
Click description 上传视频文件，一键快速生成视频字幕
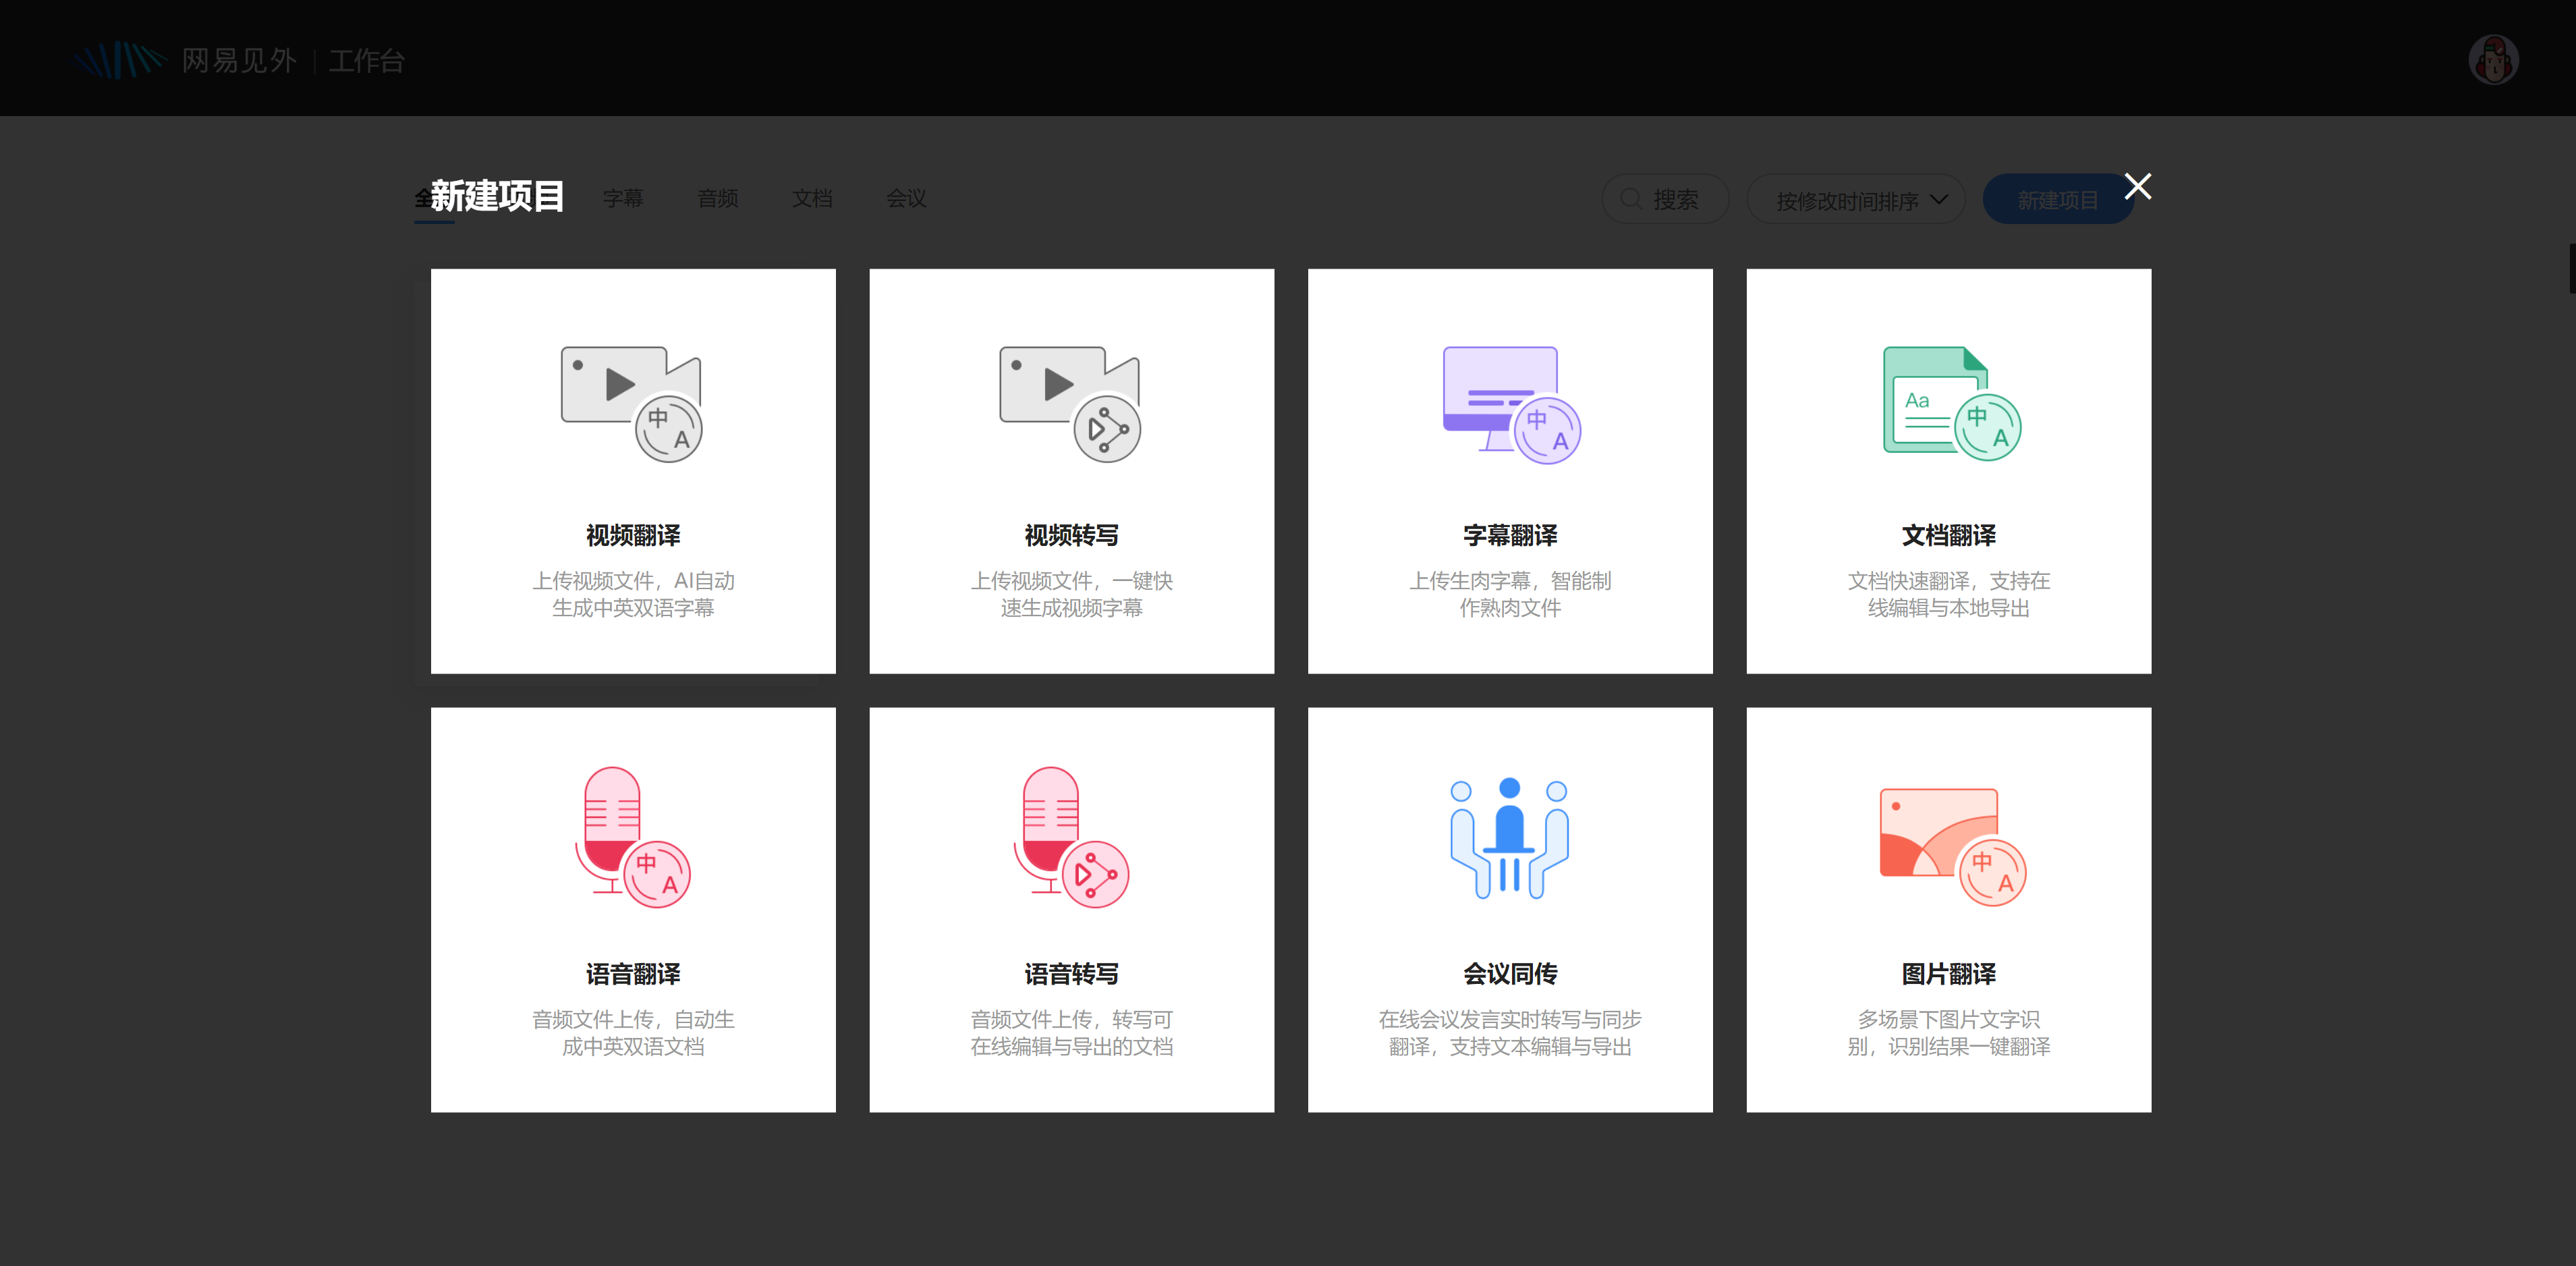pyautogui.click(x=1071, y=594)
